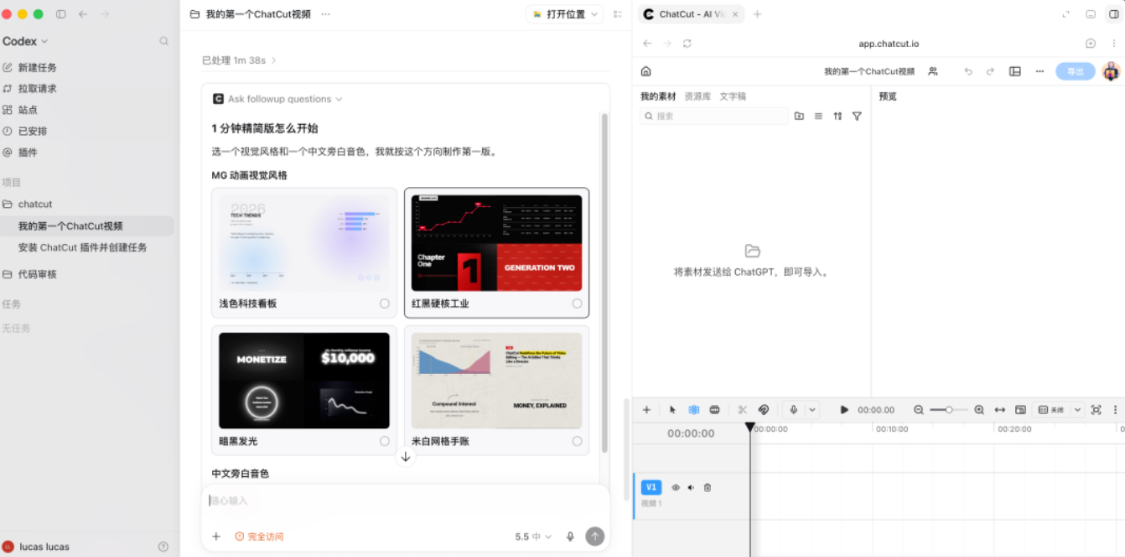This screenshot has height=557, width=1125.
Task: Open captions 关闭 dropdown arrow
Action: pos(1077,410)
